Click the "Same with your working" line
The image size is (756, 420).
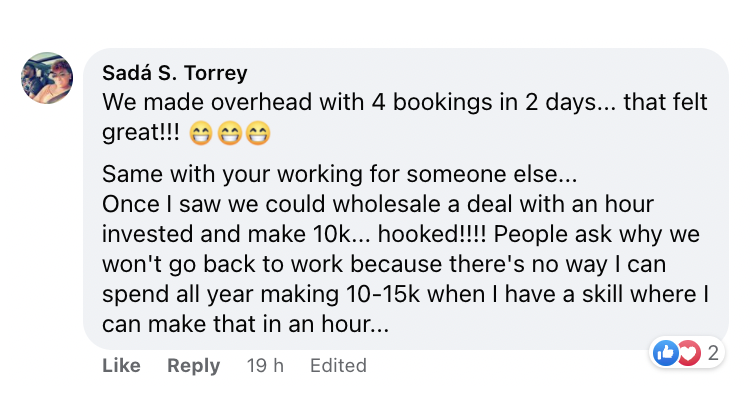pyautogui.click(x=340, y=176)
